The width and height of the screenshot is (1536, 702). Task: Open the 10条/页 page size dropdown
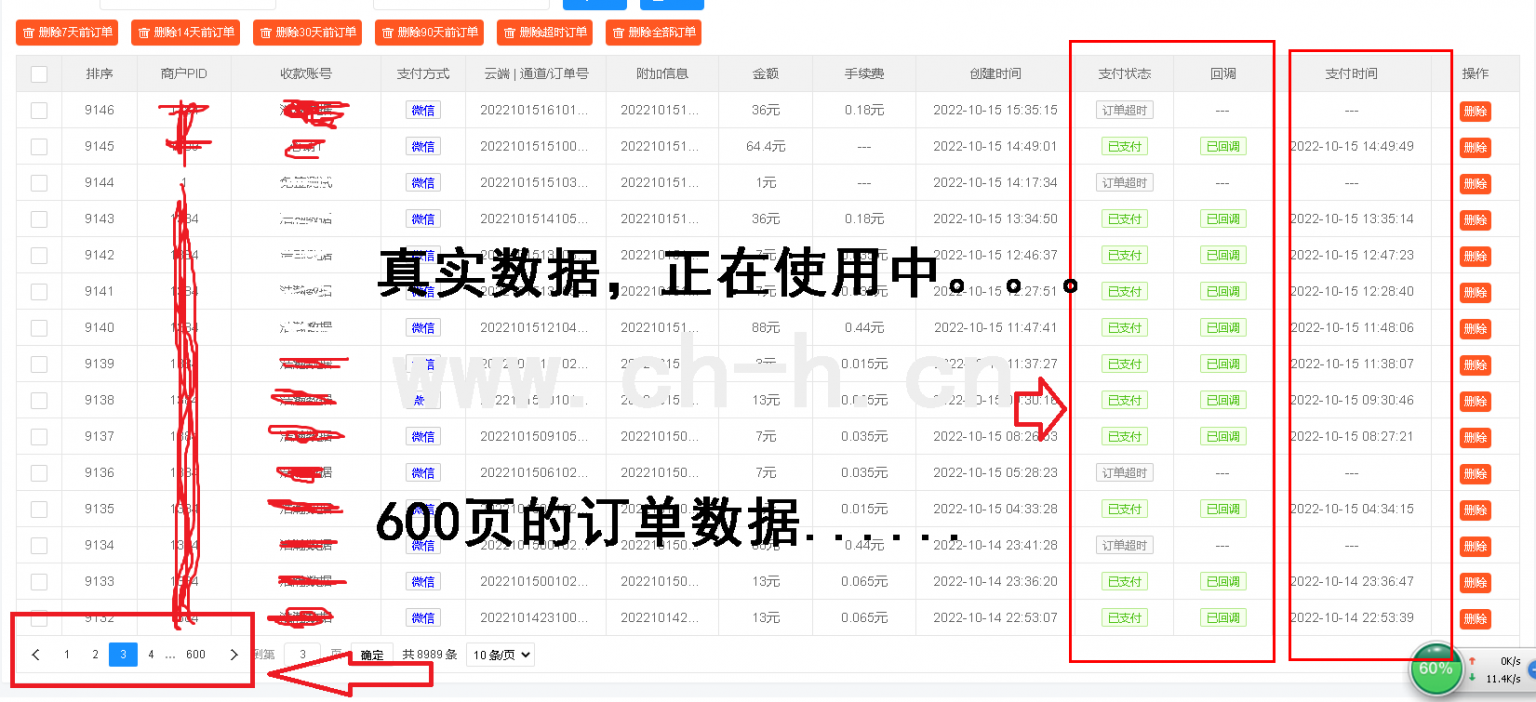click(x=500, y=655)
